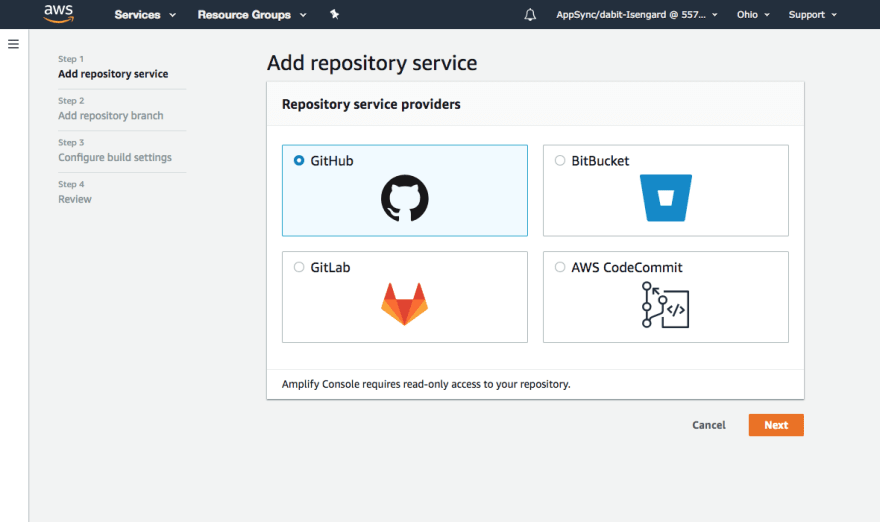The height and width of the screenshot is (522, 880).
Task: Click the 'Amplify Console requires read-only access' note
Action: click(426, 384)
